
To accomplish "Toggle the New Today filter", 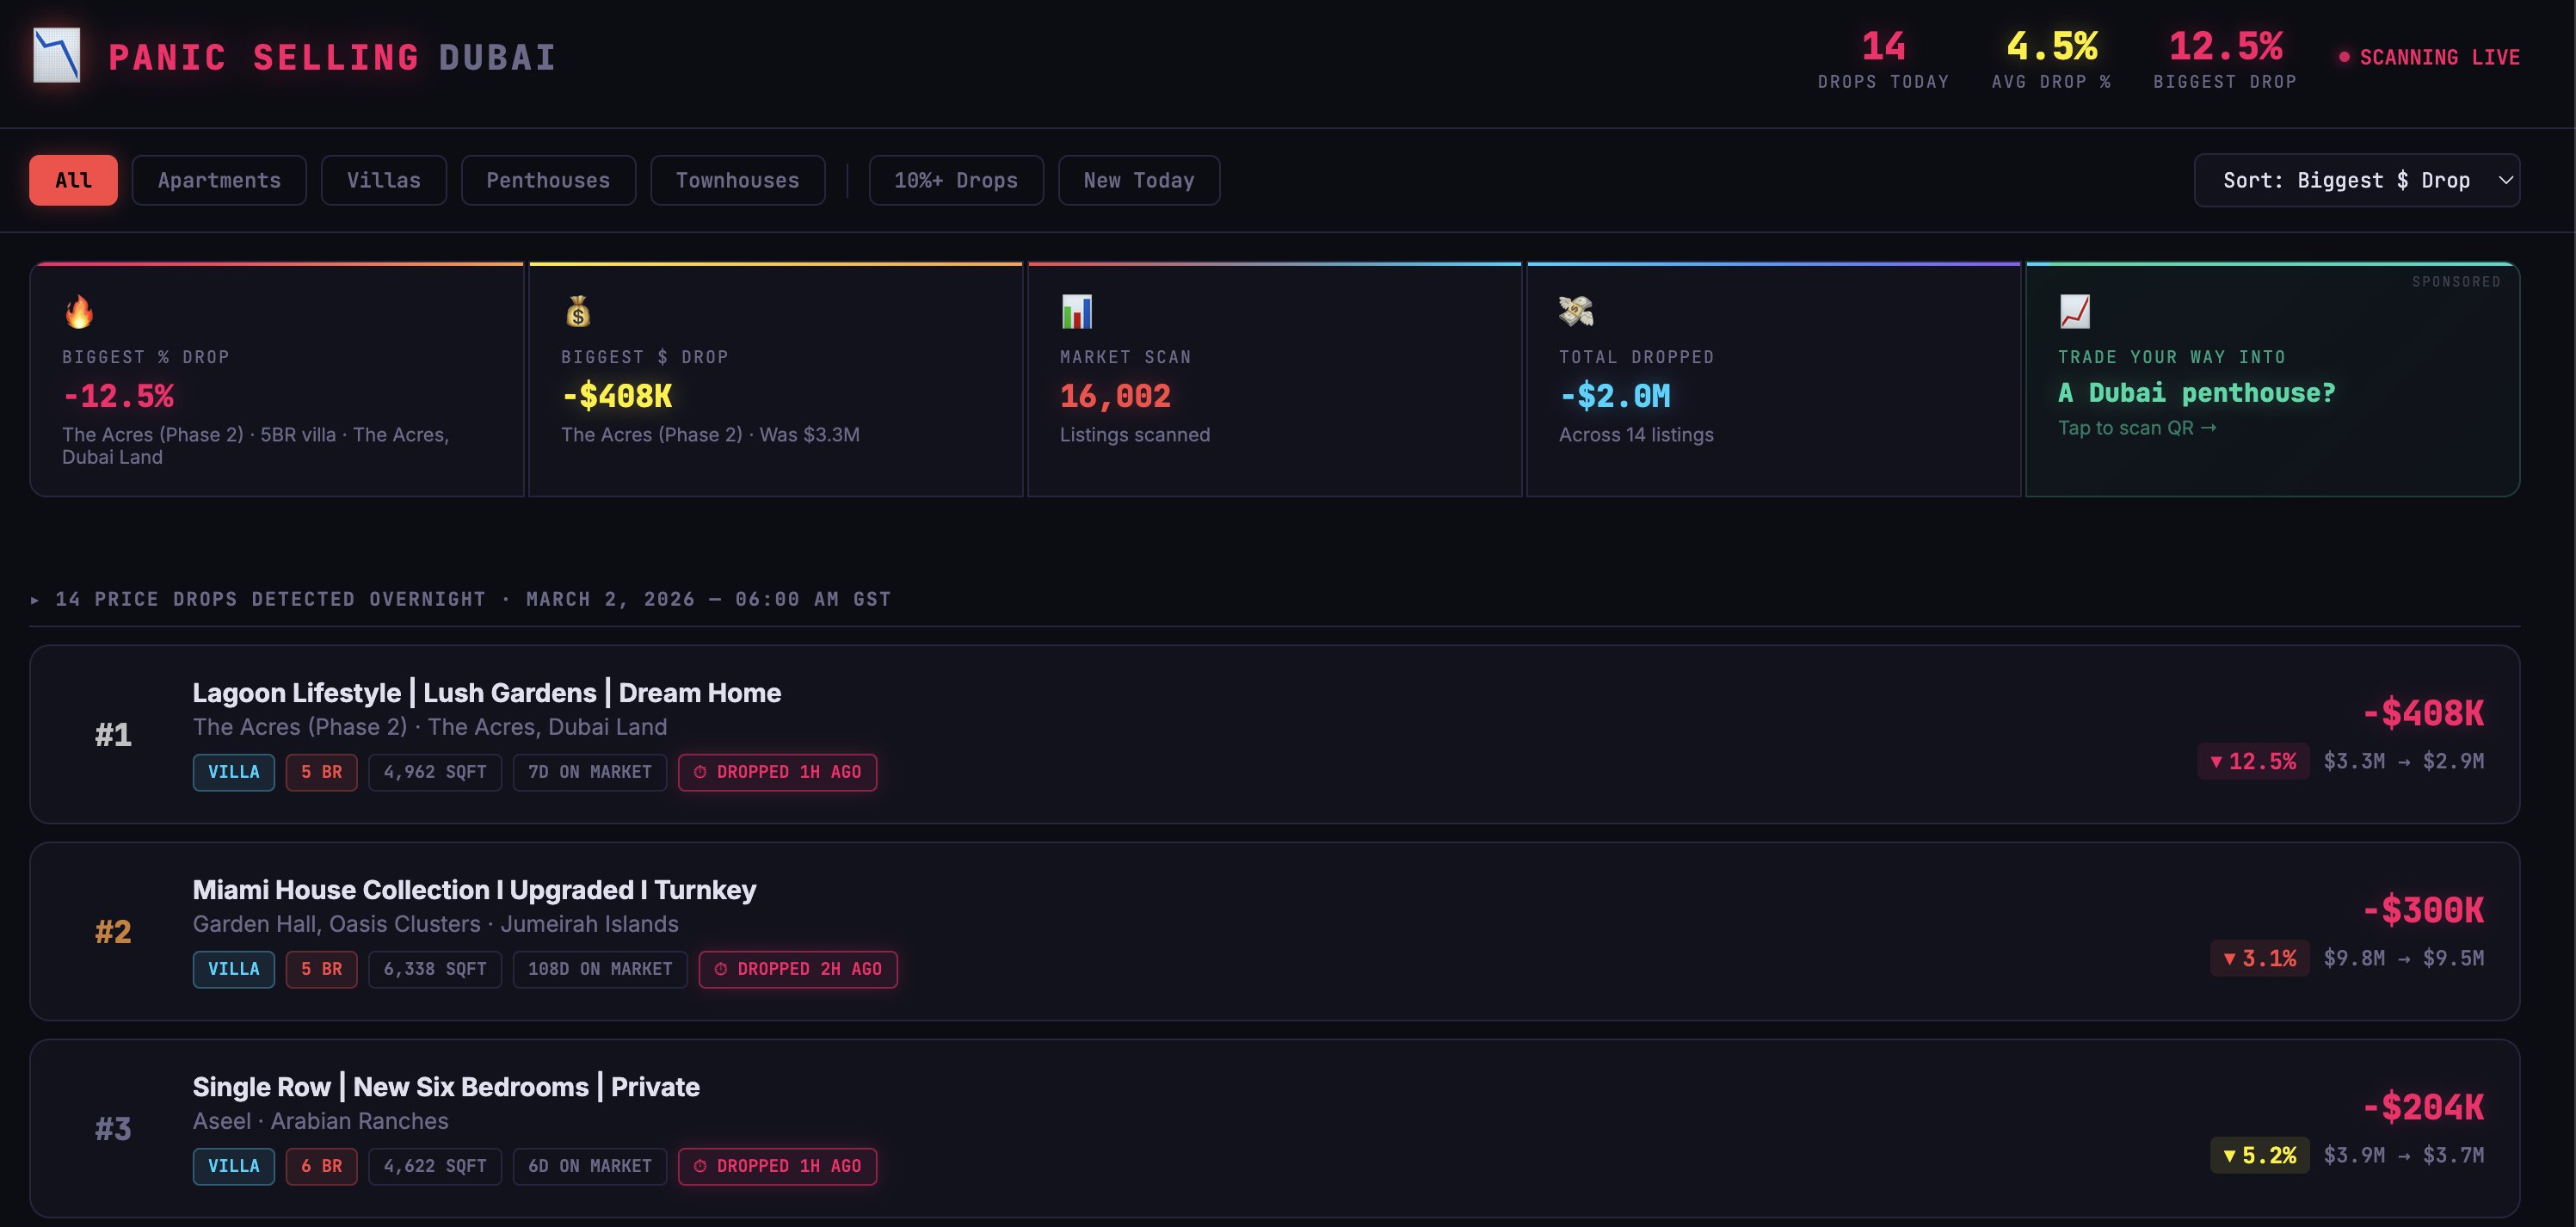I will tap(1138, 180).
